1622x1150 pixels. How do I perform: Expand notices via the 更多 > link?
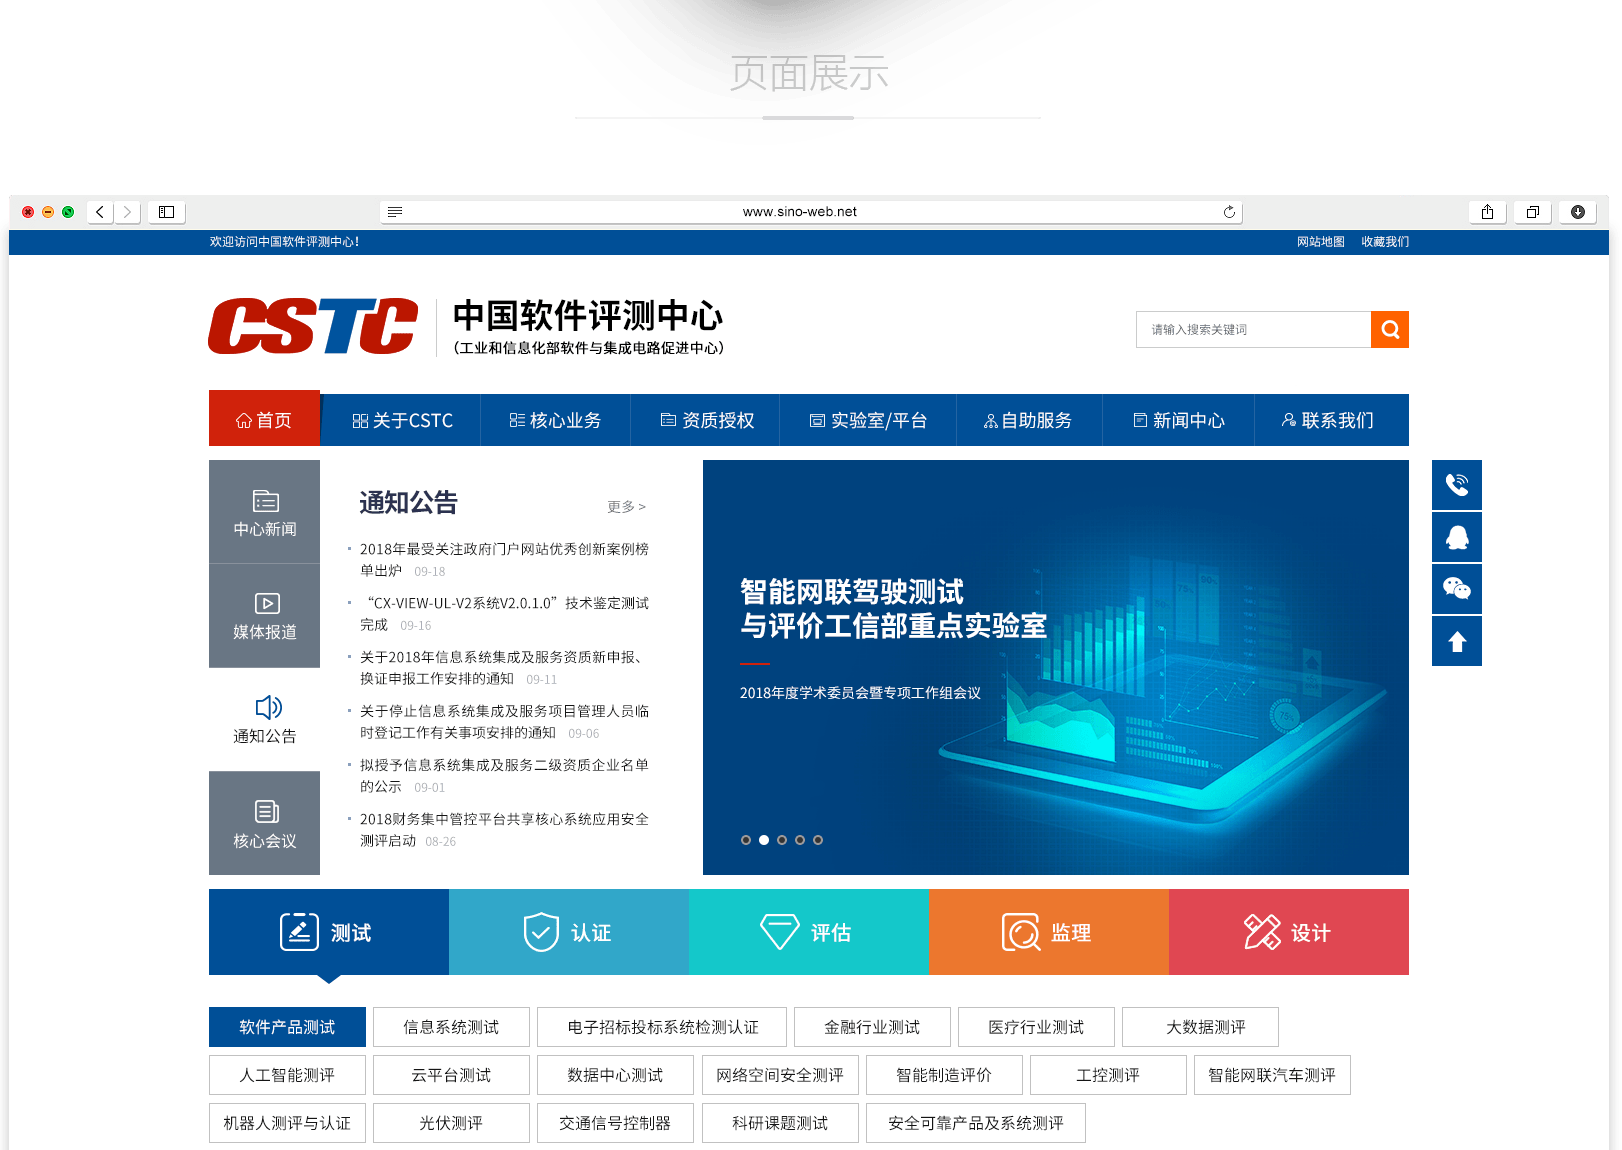[626, 507]
